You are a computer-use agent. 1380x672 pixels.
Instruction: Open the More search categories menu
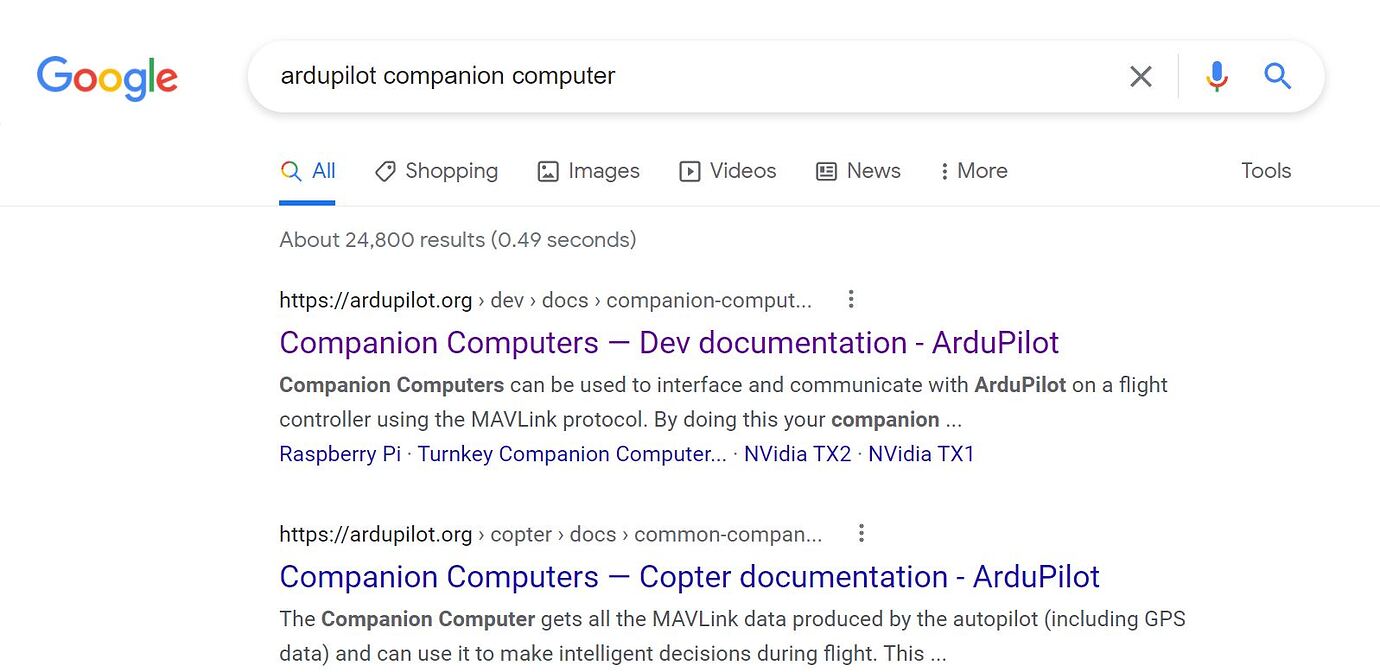click(x=972, y=171)
